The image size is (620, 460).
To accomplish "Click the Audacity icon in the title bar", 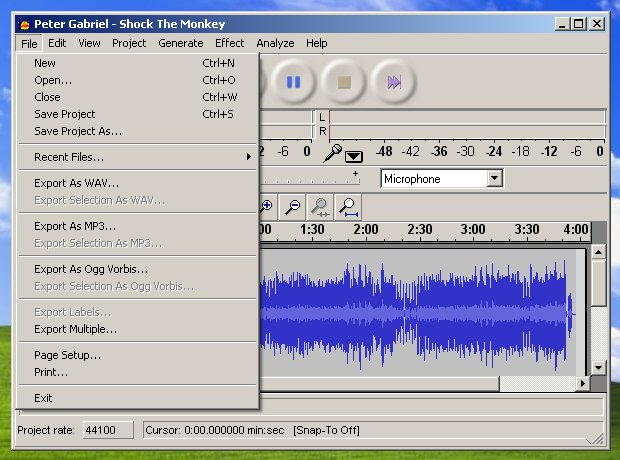I will 25,25.
